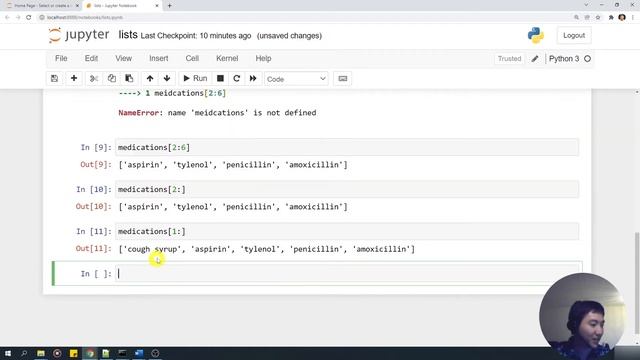The width and height of the screenshot is (640, 360).
Task: Open the Cell menu
Action: (192, 58)
